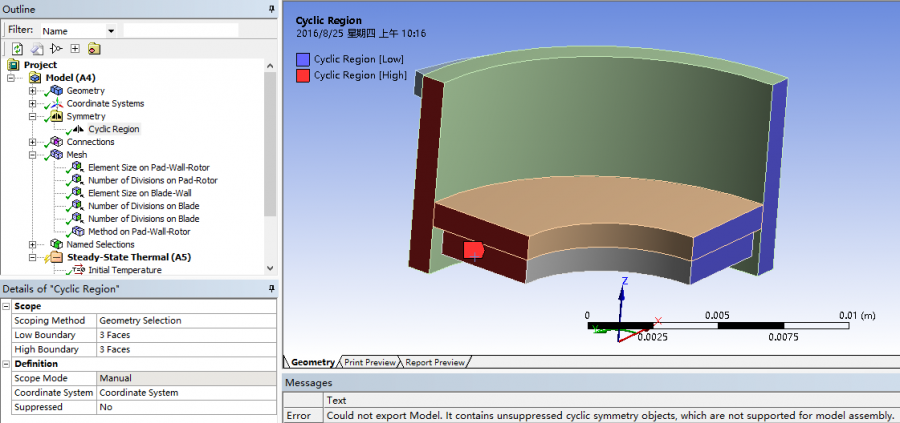Click the icon of Element Size on Blade-Wall
The height and width of the screenshot is (423, 900).
point(78,193)
